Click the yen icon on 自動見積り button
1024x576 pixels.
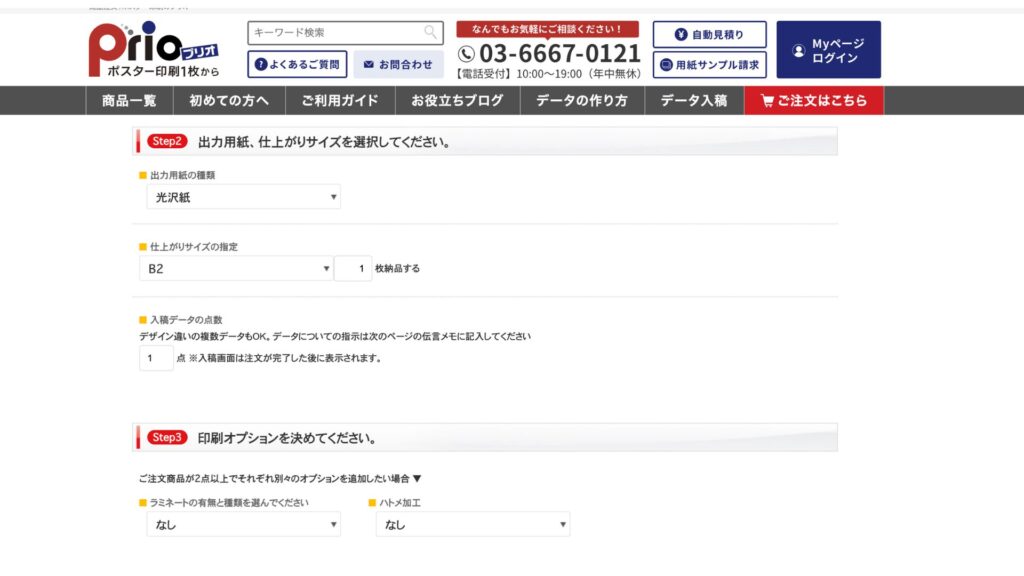tap(682, 34)
